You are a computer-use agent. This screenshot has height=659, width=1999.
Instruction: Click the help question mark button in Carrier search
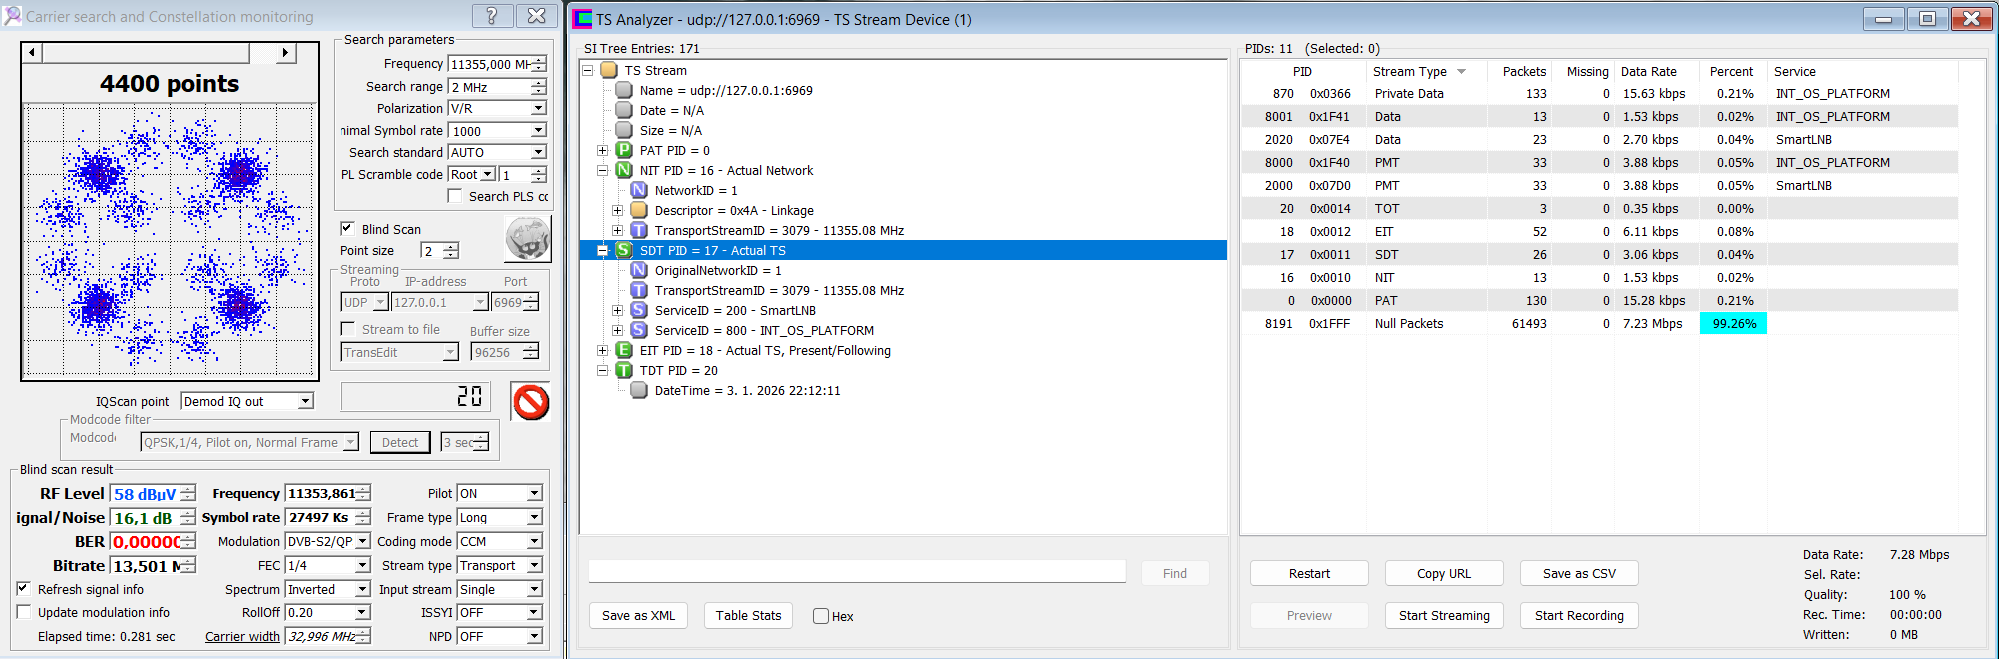click(x=492, y=16)
